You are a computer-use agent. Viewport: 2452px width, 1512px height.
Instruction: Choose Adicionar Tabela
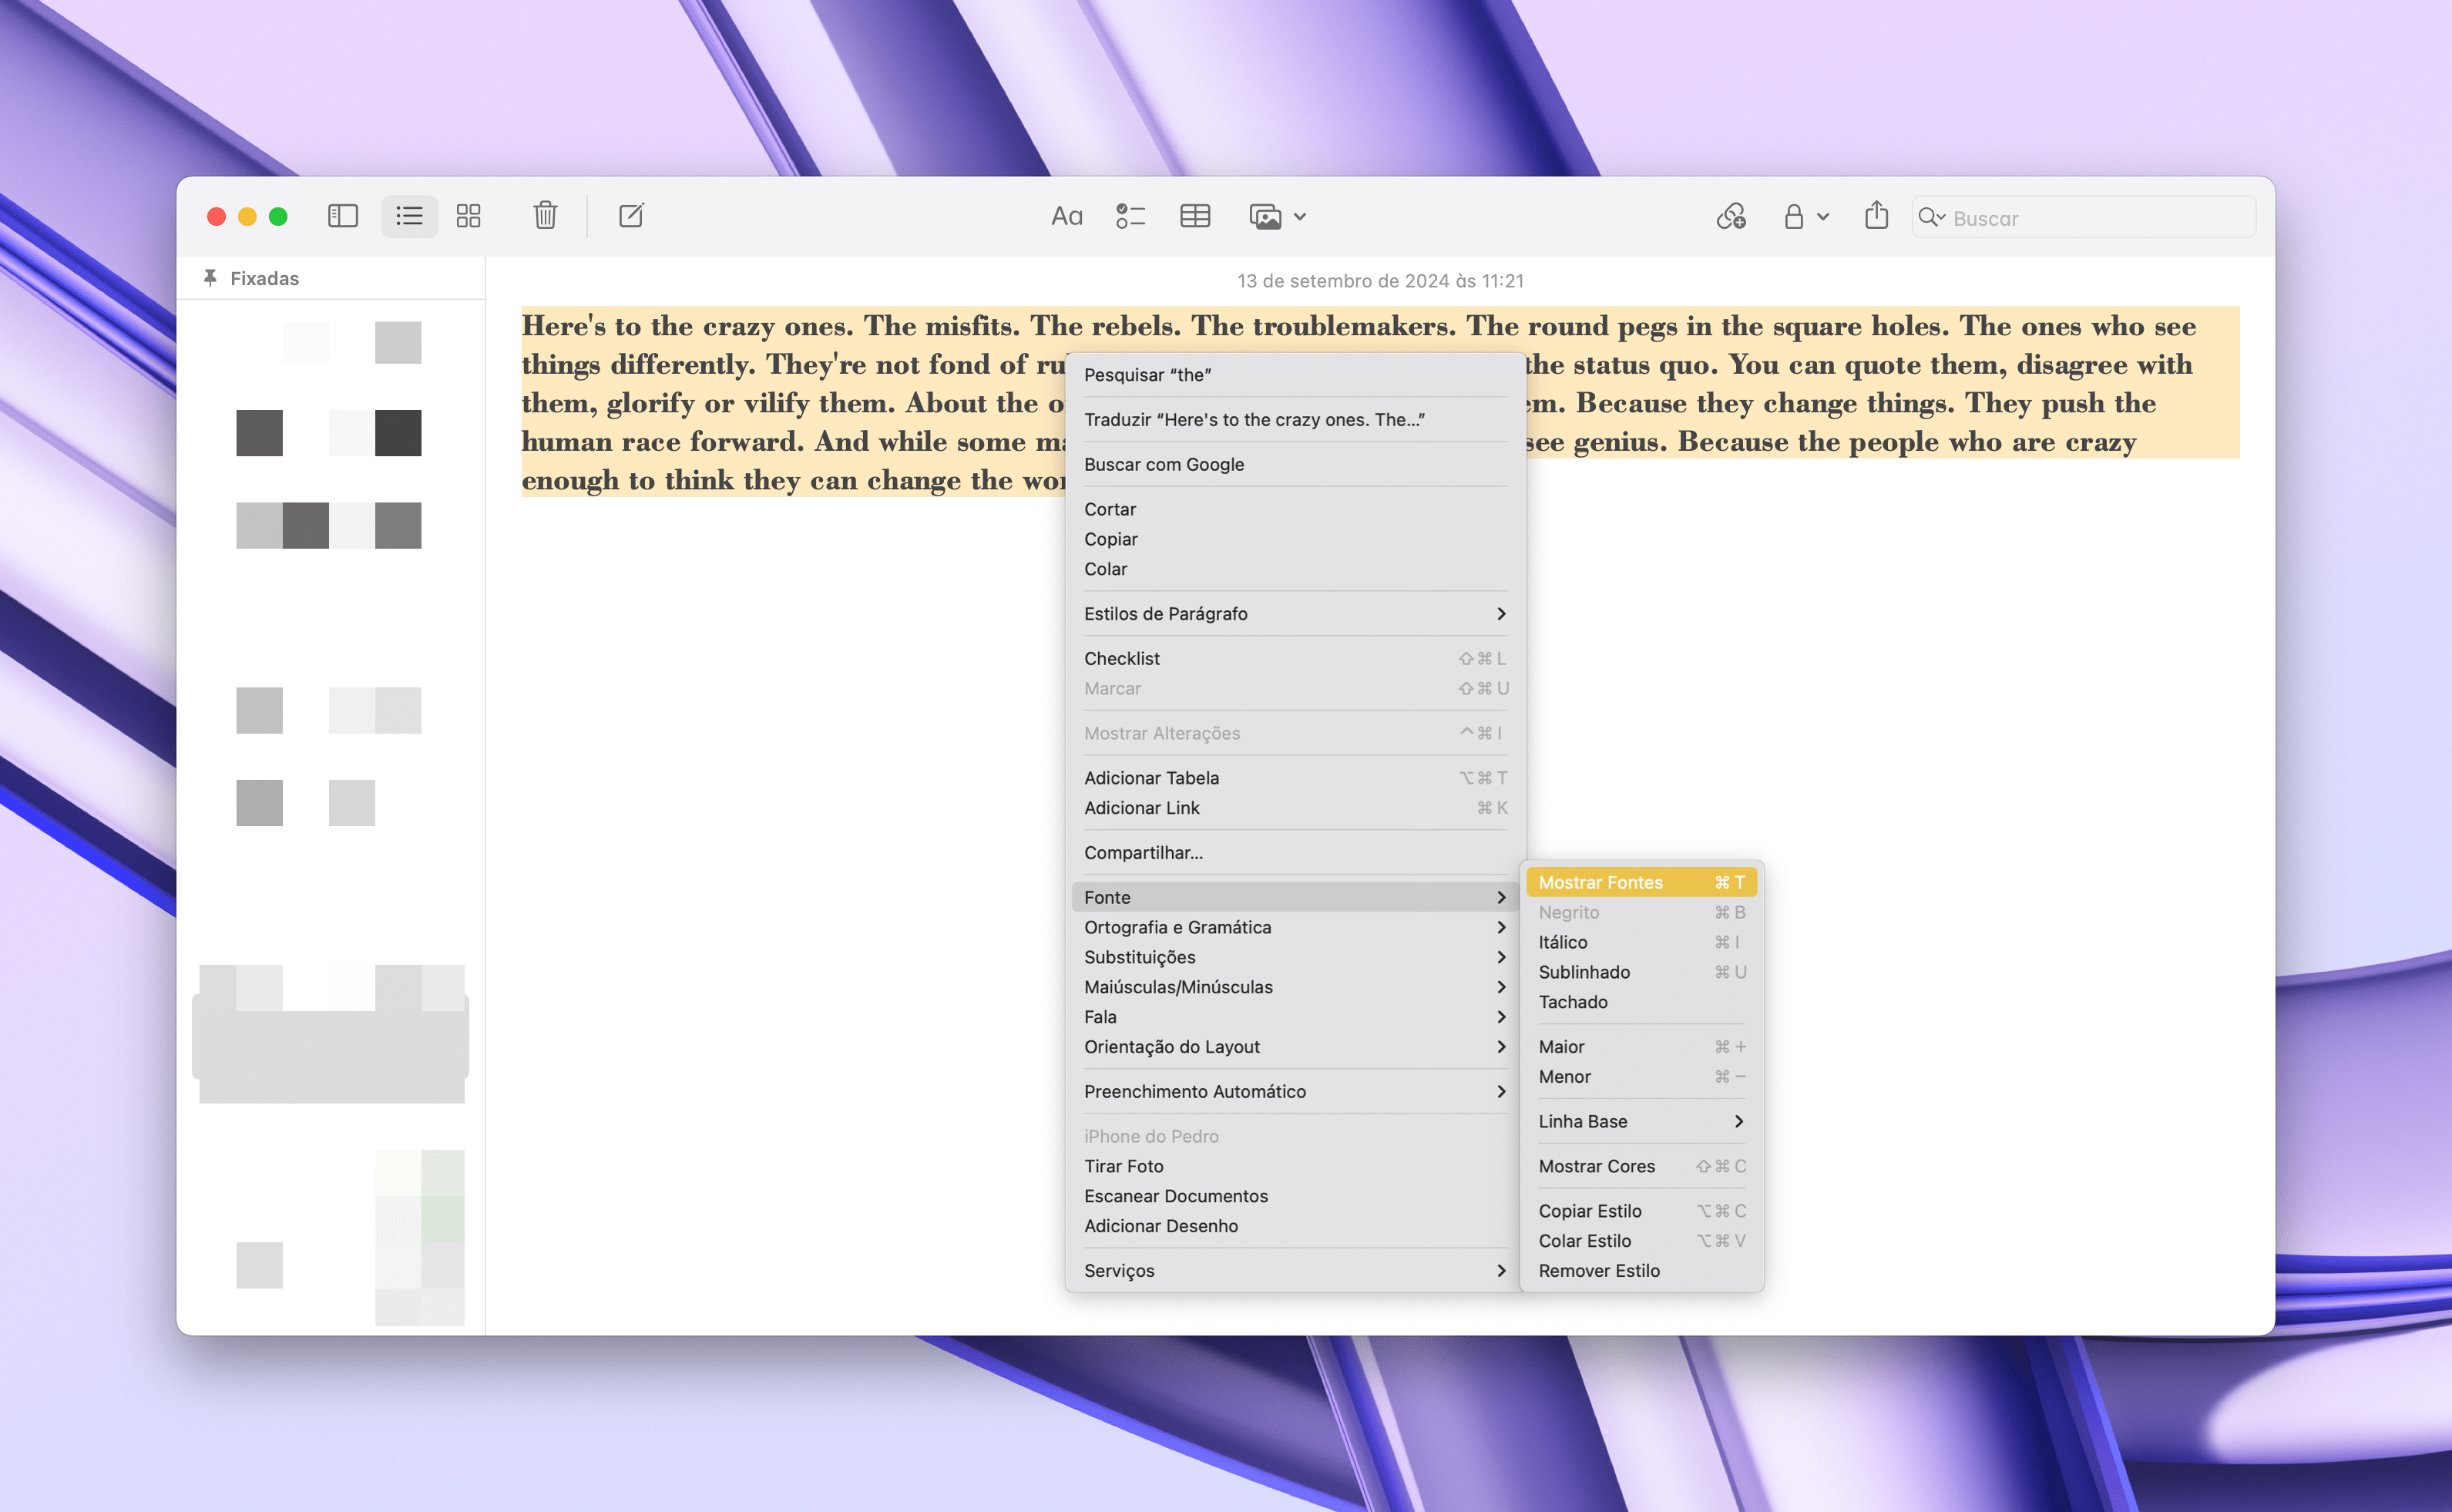point(1295,778)
